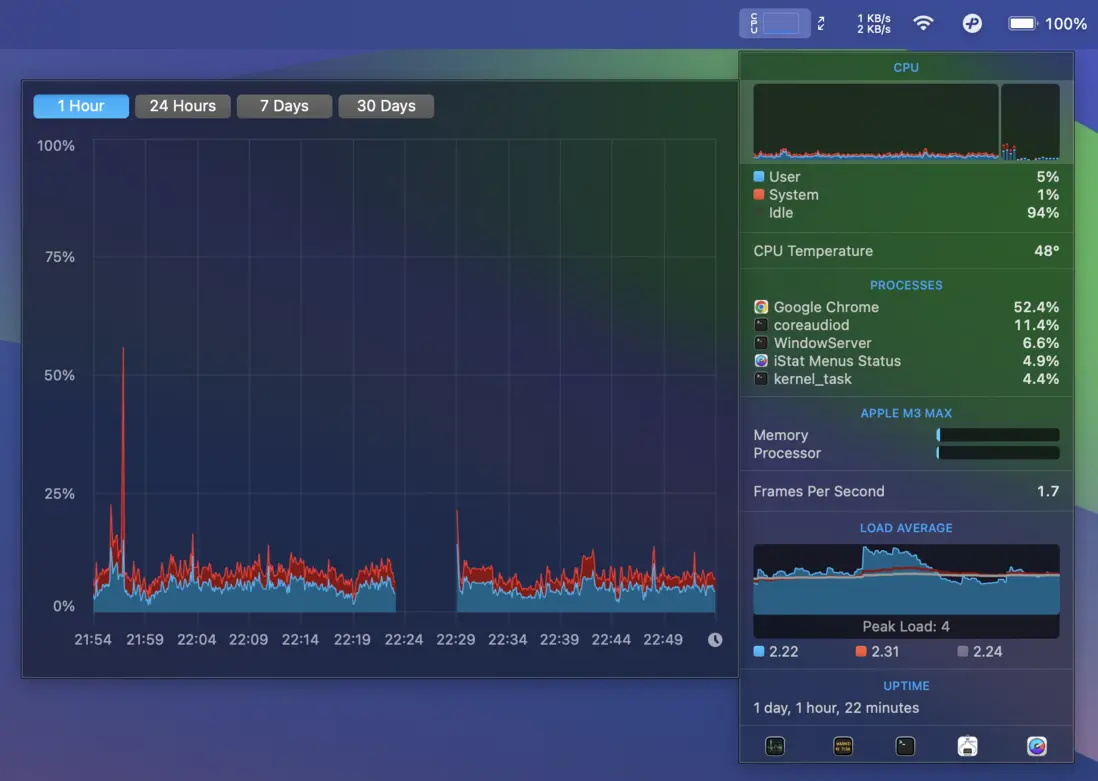Viewport: 1098px width, 781px height.
Task: Click the Processor usage bar
Action: point(998,453)
